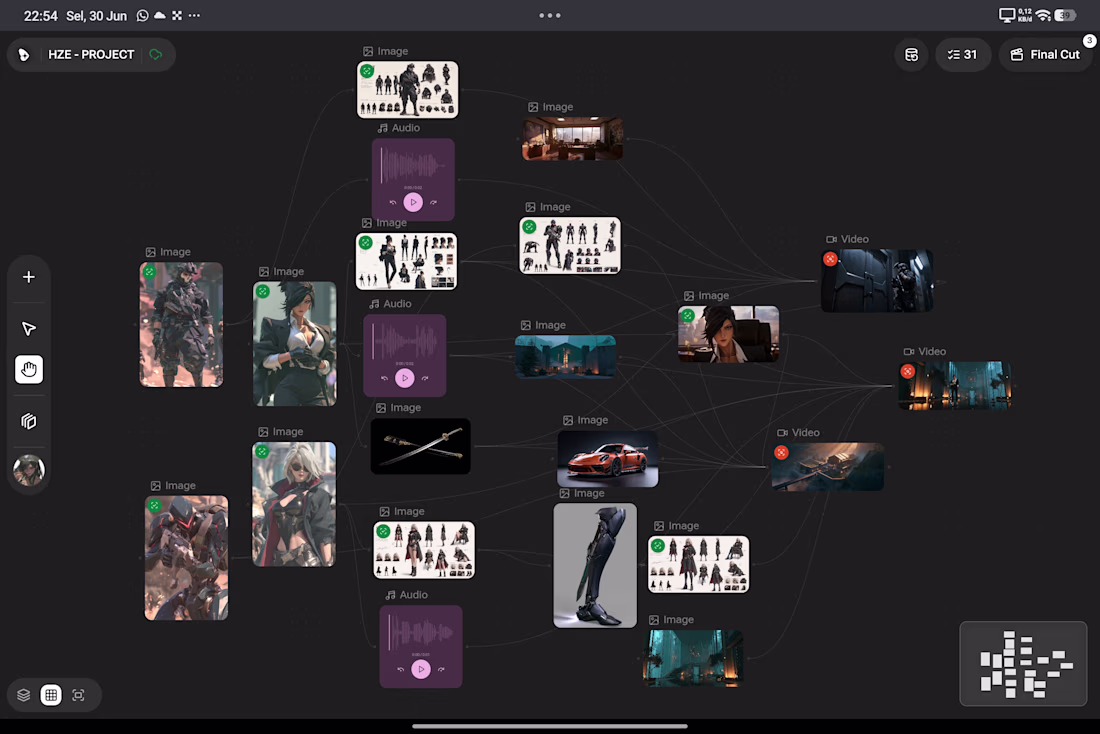Screen dimensions: 1100x734
Task: Open the layers panel icon
Action: coord(23,695)
